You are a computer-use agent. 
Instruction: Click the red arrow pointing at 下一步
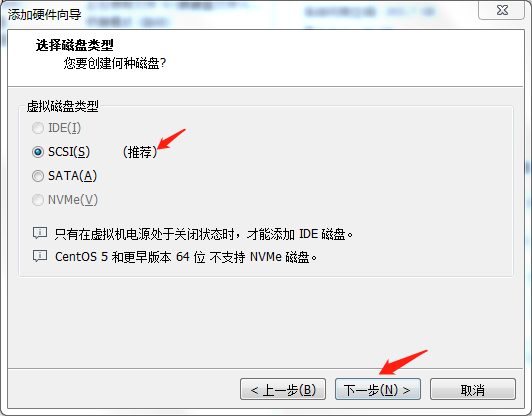tap(403, 362)
